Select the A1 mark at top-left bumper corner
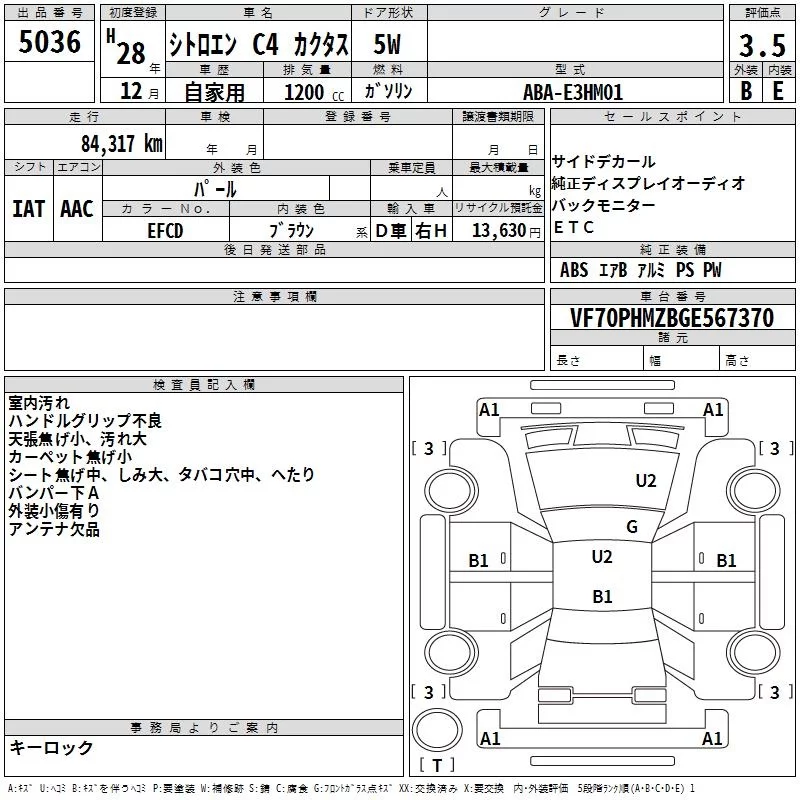The height and width of the screenshot is (800, 800). point(489,410)
